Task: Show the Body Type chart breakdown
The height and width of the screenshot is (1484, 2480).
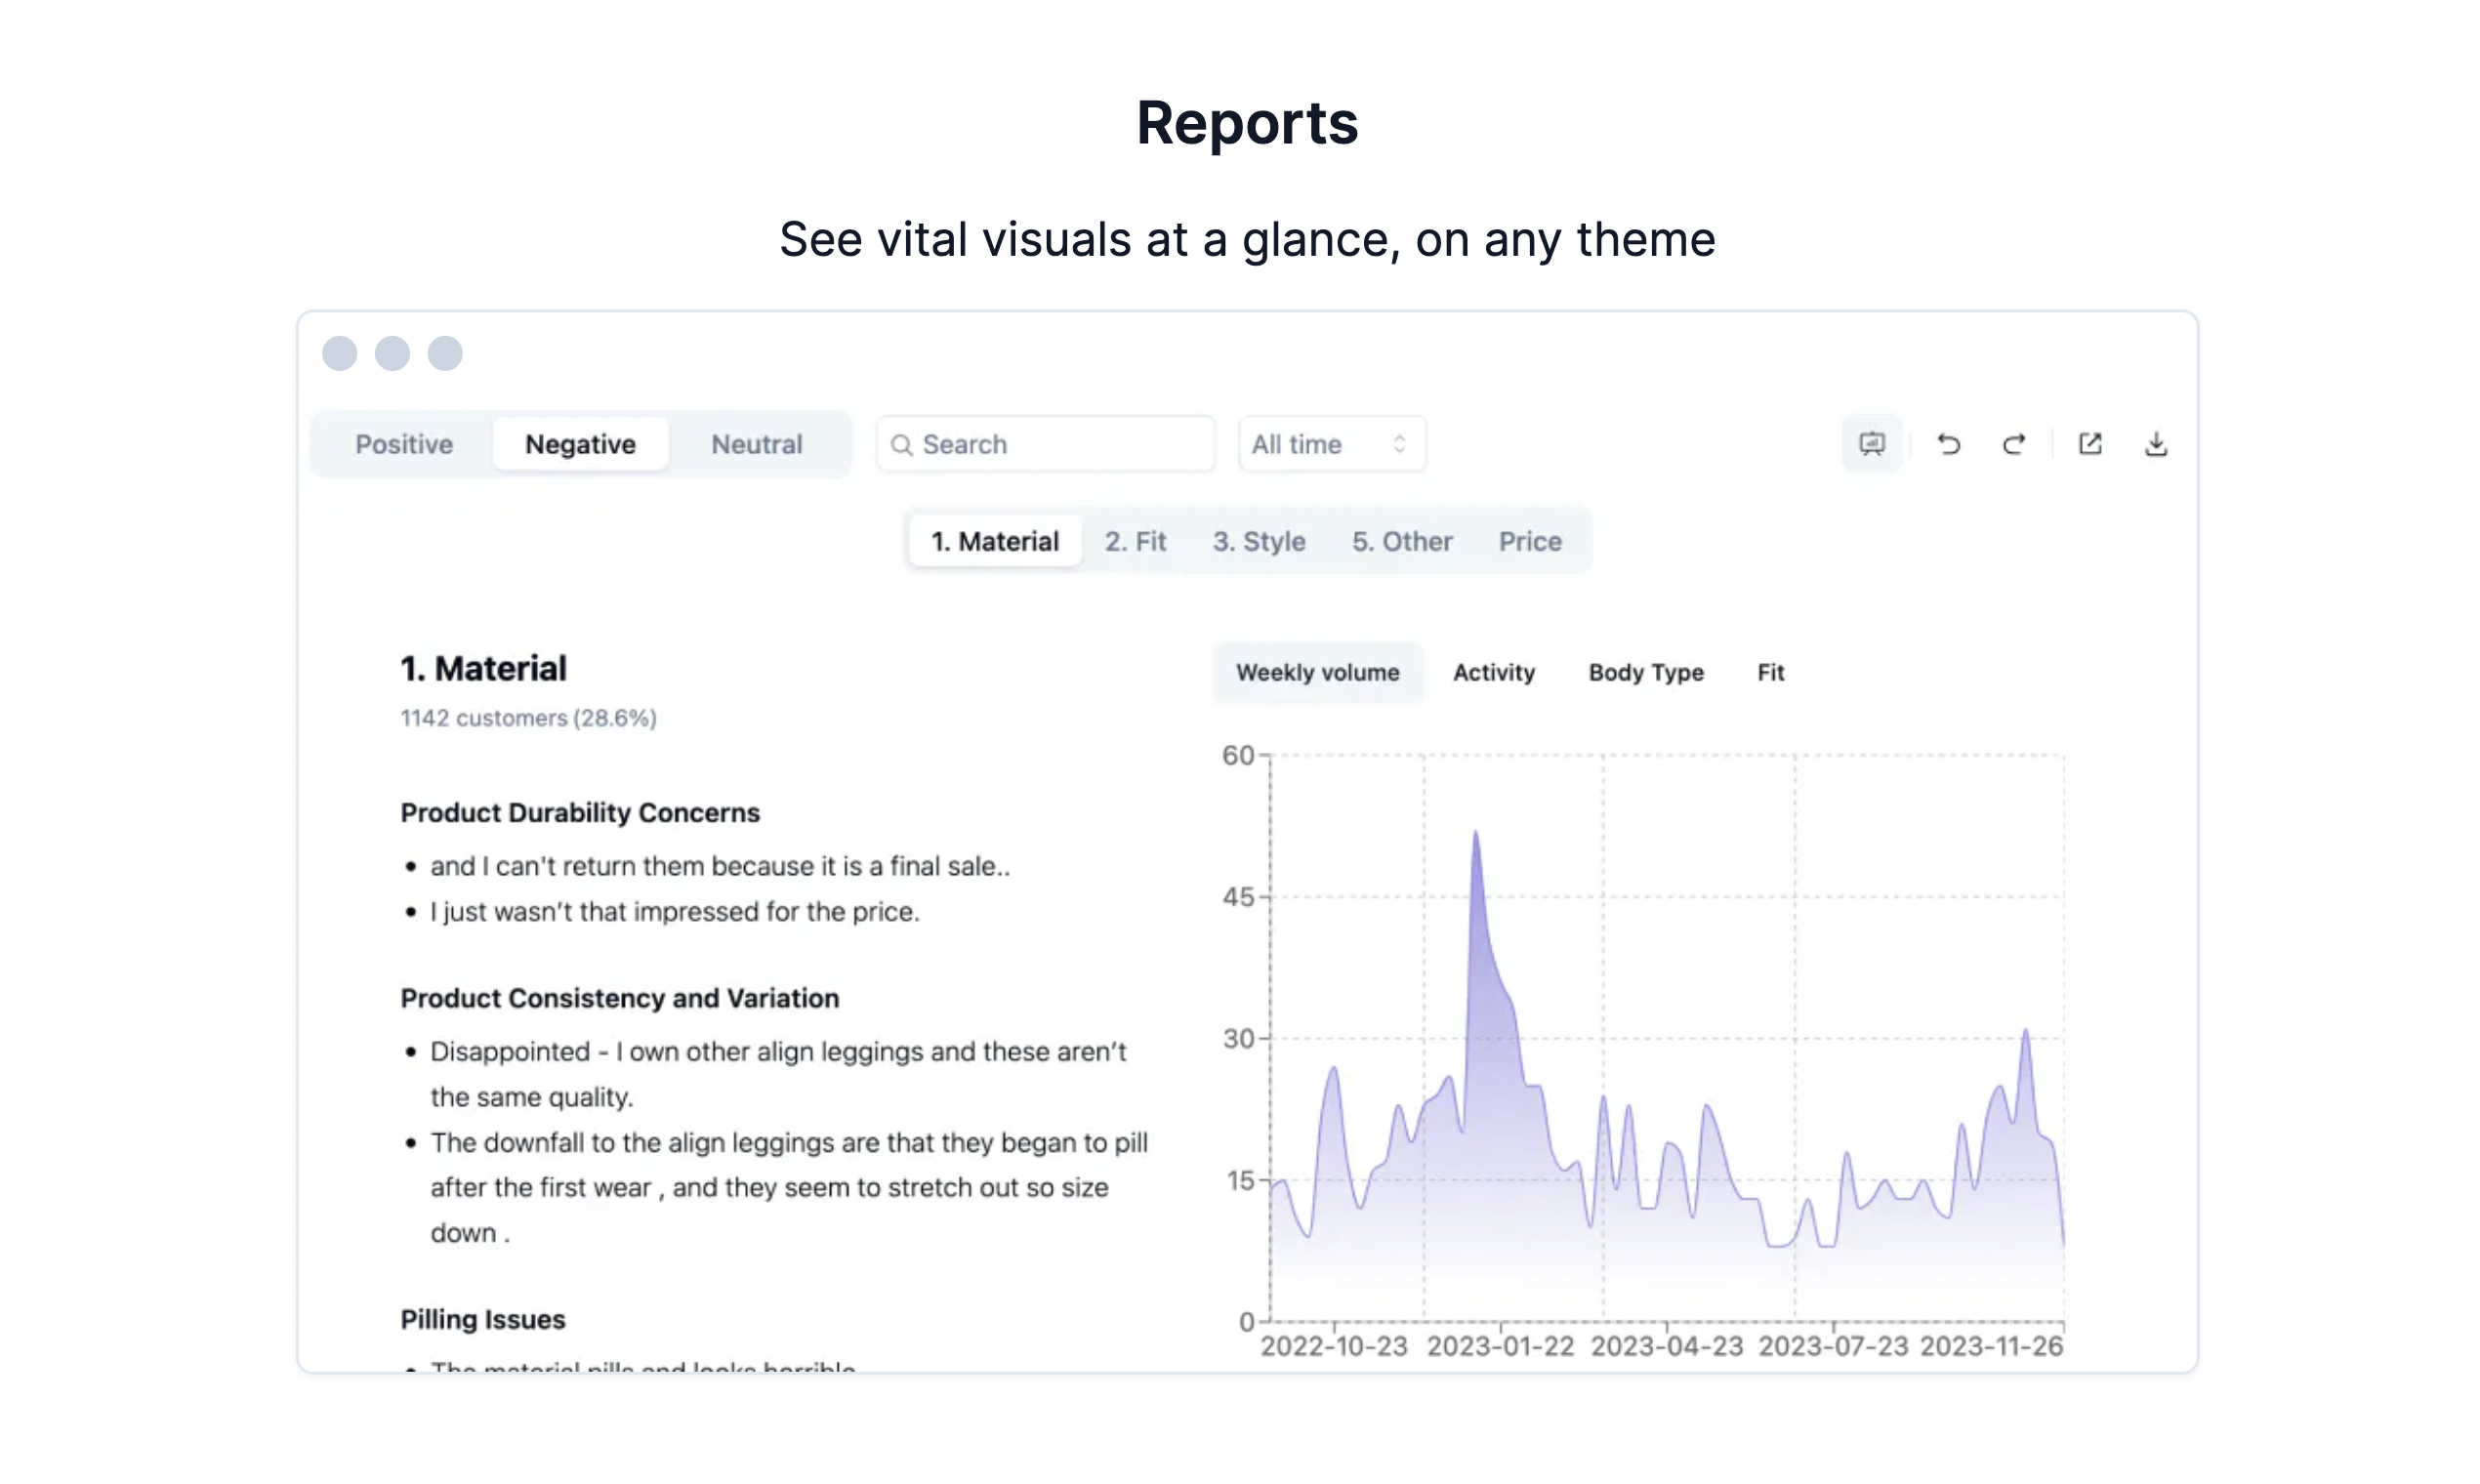Action: [x=1645, y=673]
